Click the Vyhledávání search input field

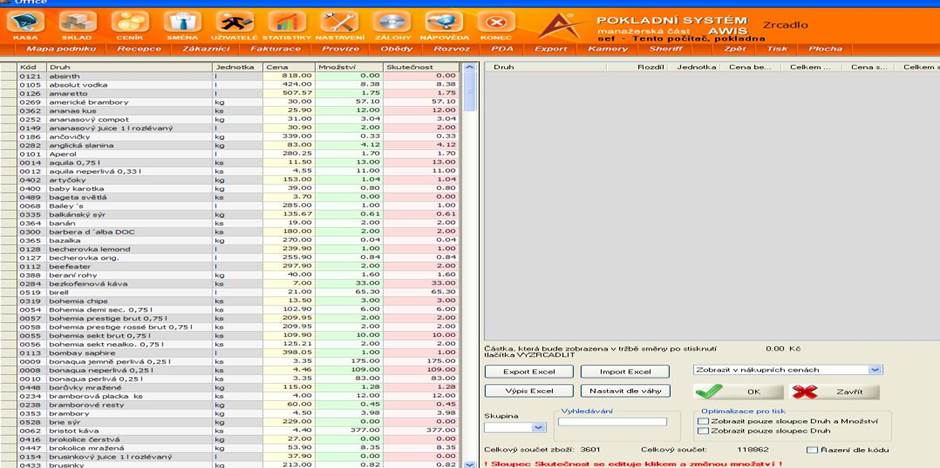click(612, 422)
